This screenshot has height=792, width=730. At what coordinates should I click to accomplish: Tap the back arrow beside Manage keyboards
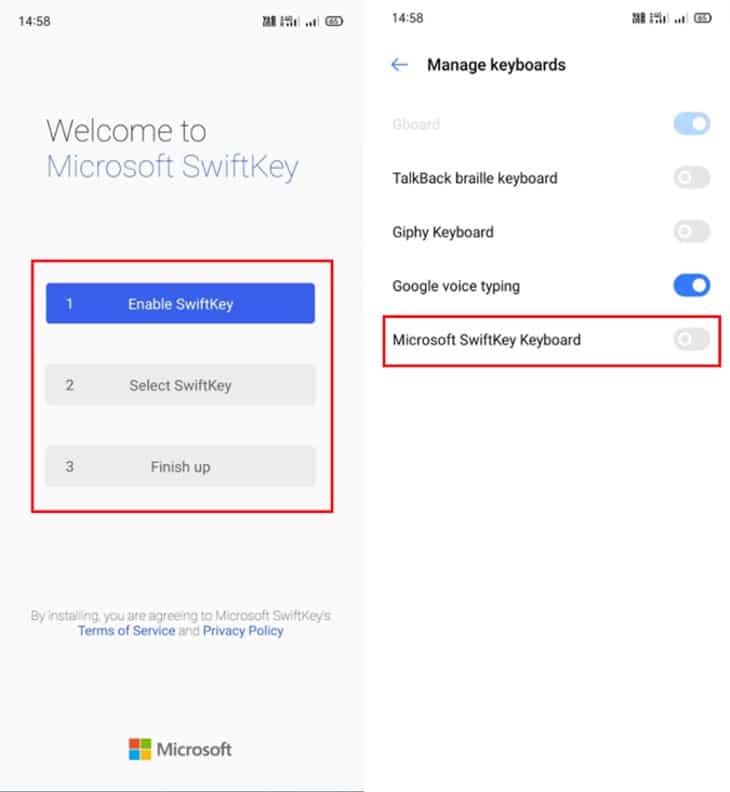tap(399, 65)
